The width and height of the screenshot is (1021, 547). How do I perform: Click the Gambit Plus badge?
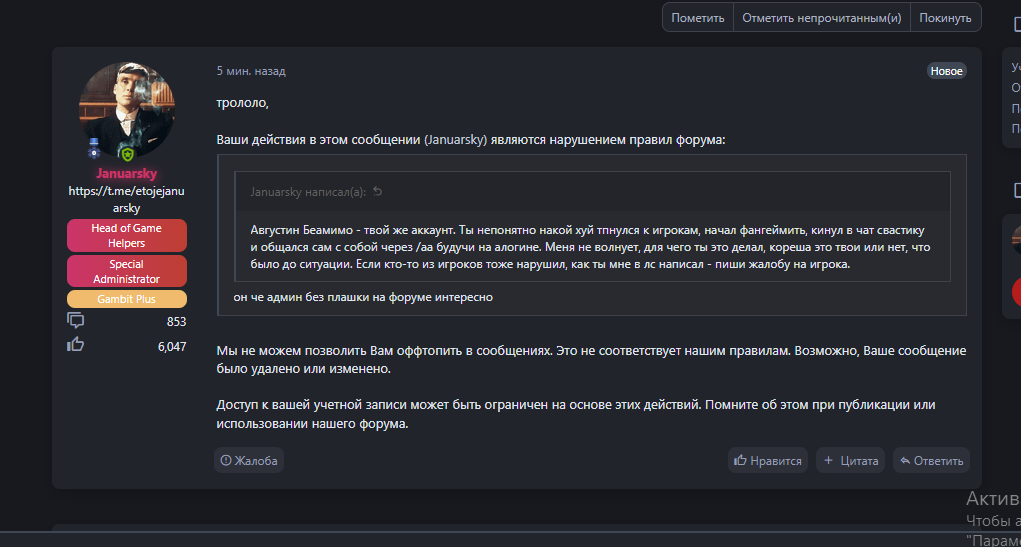pyautogui.click(x=126, y=299)
